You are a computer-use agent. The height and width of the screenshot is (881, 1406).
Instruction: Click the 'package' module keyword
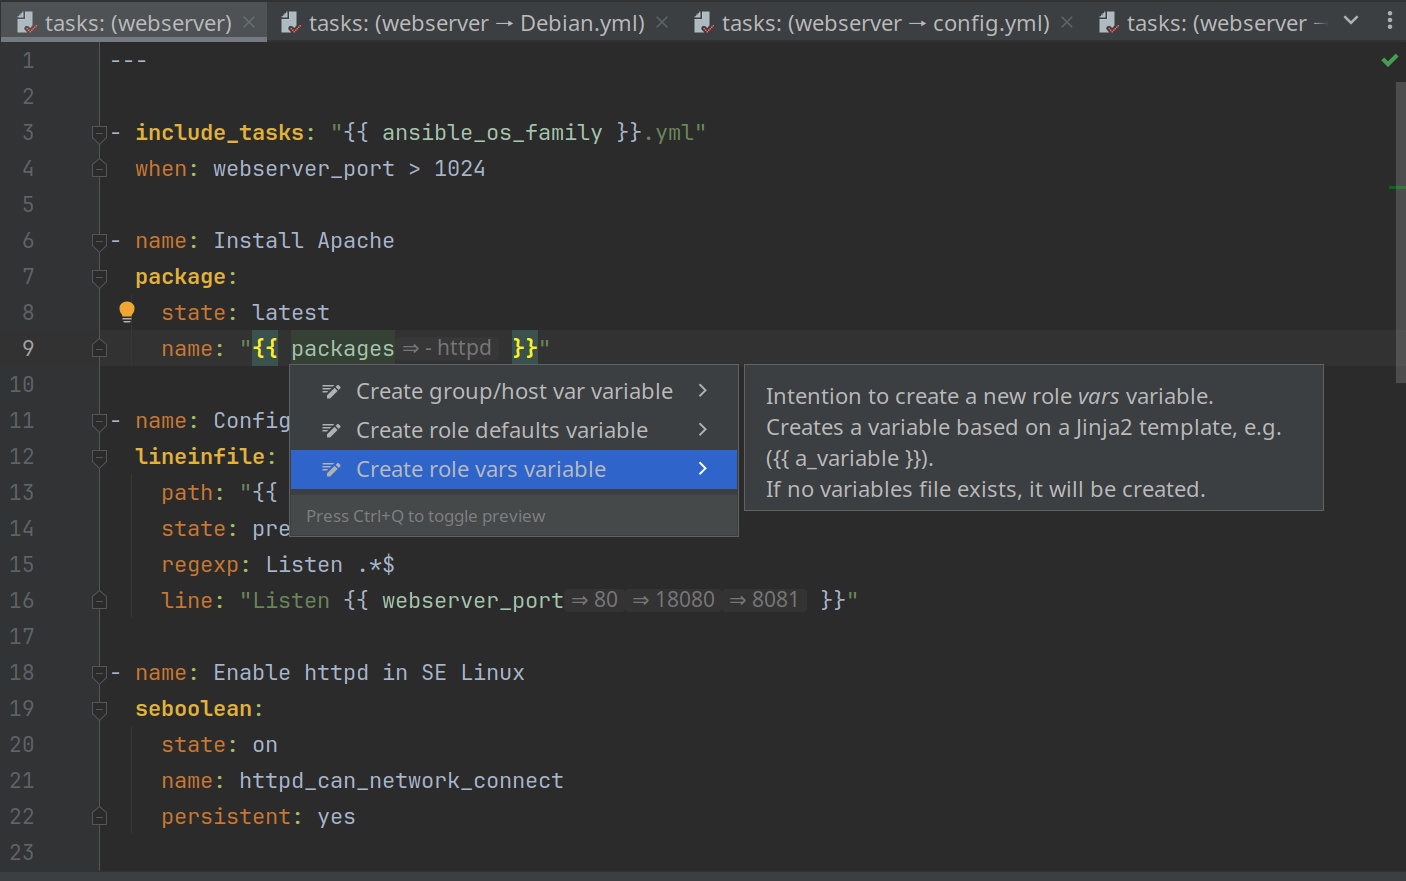pos(181,276)
